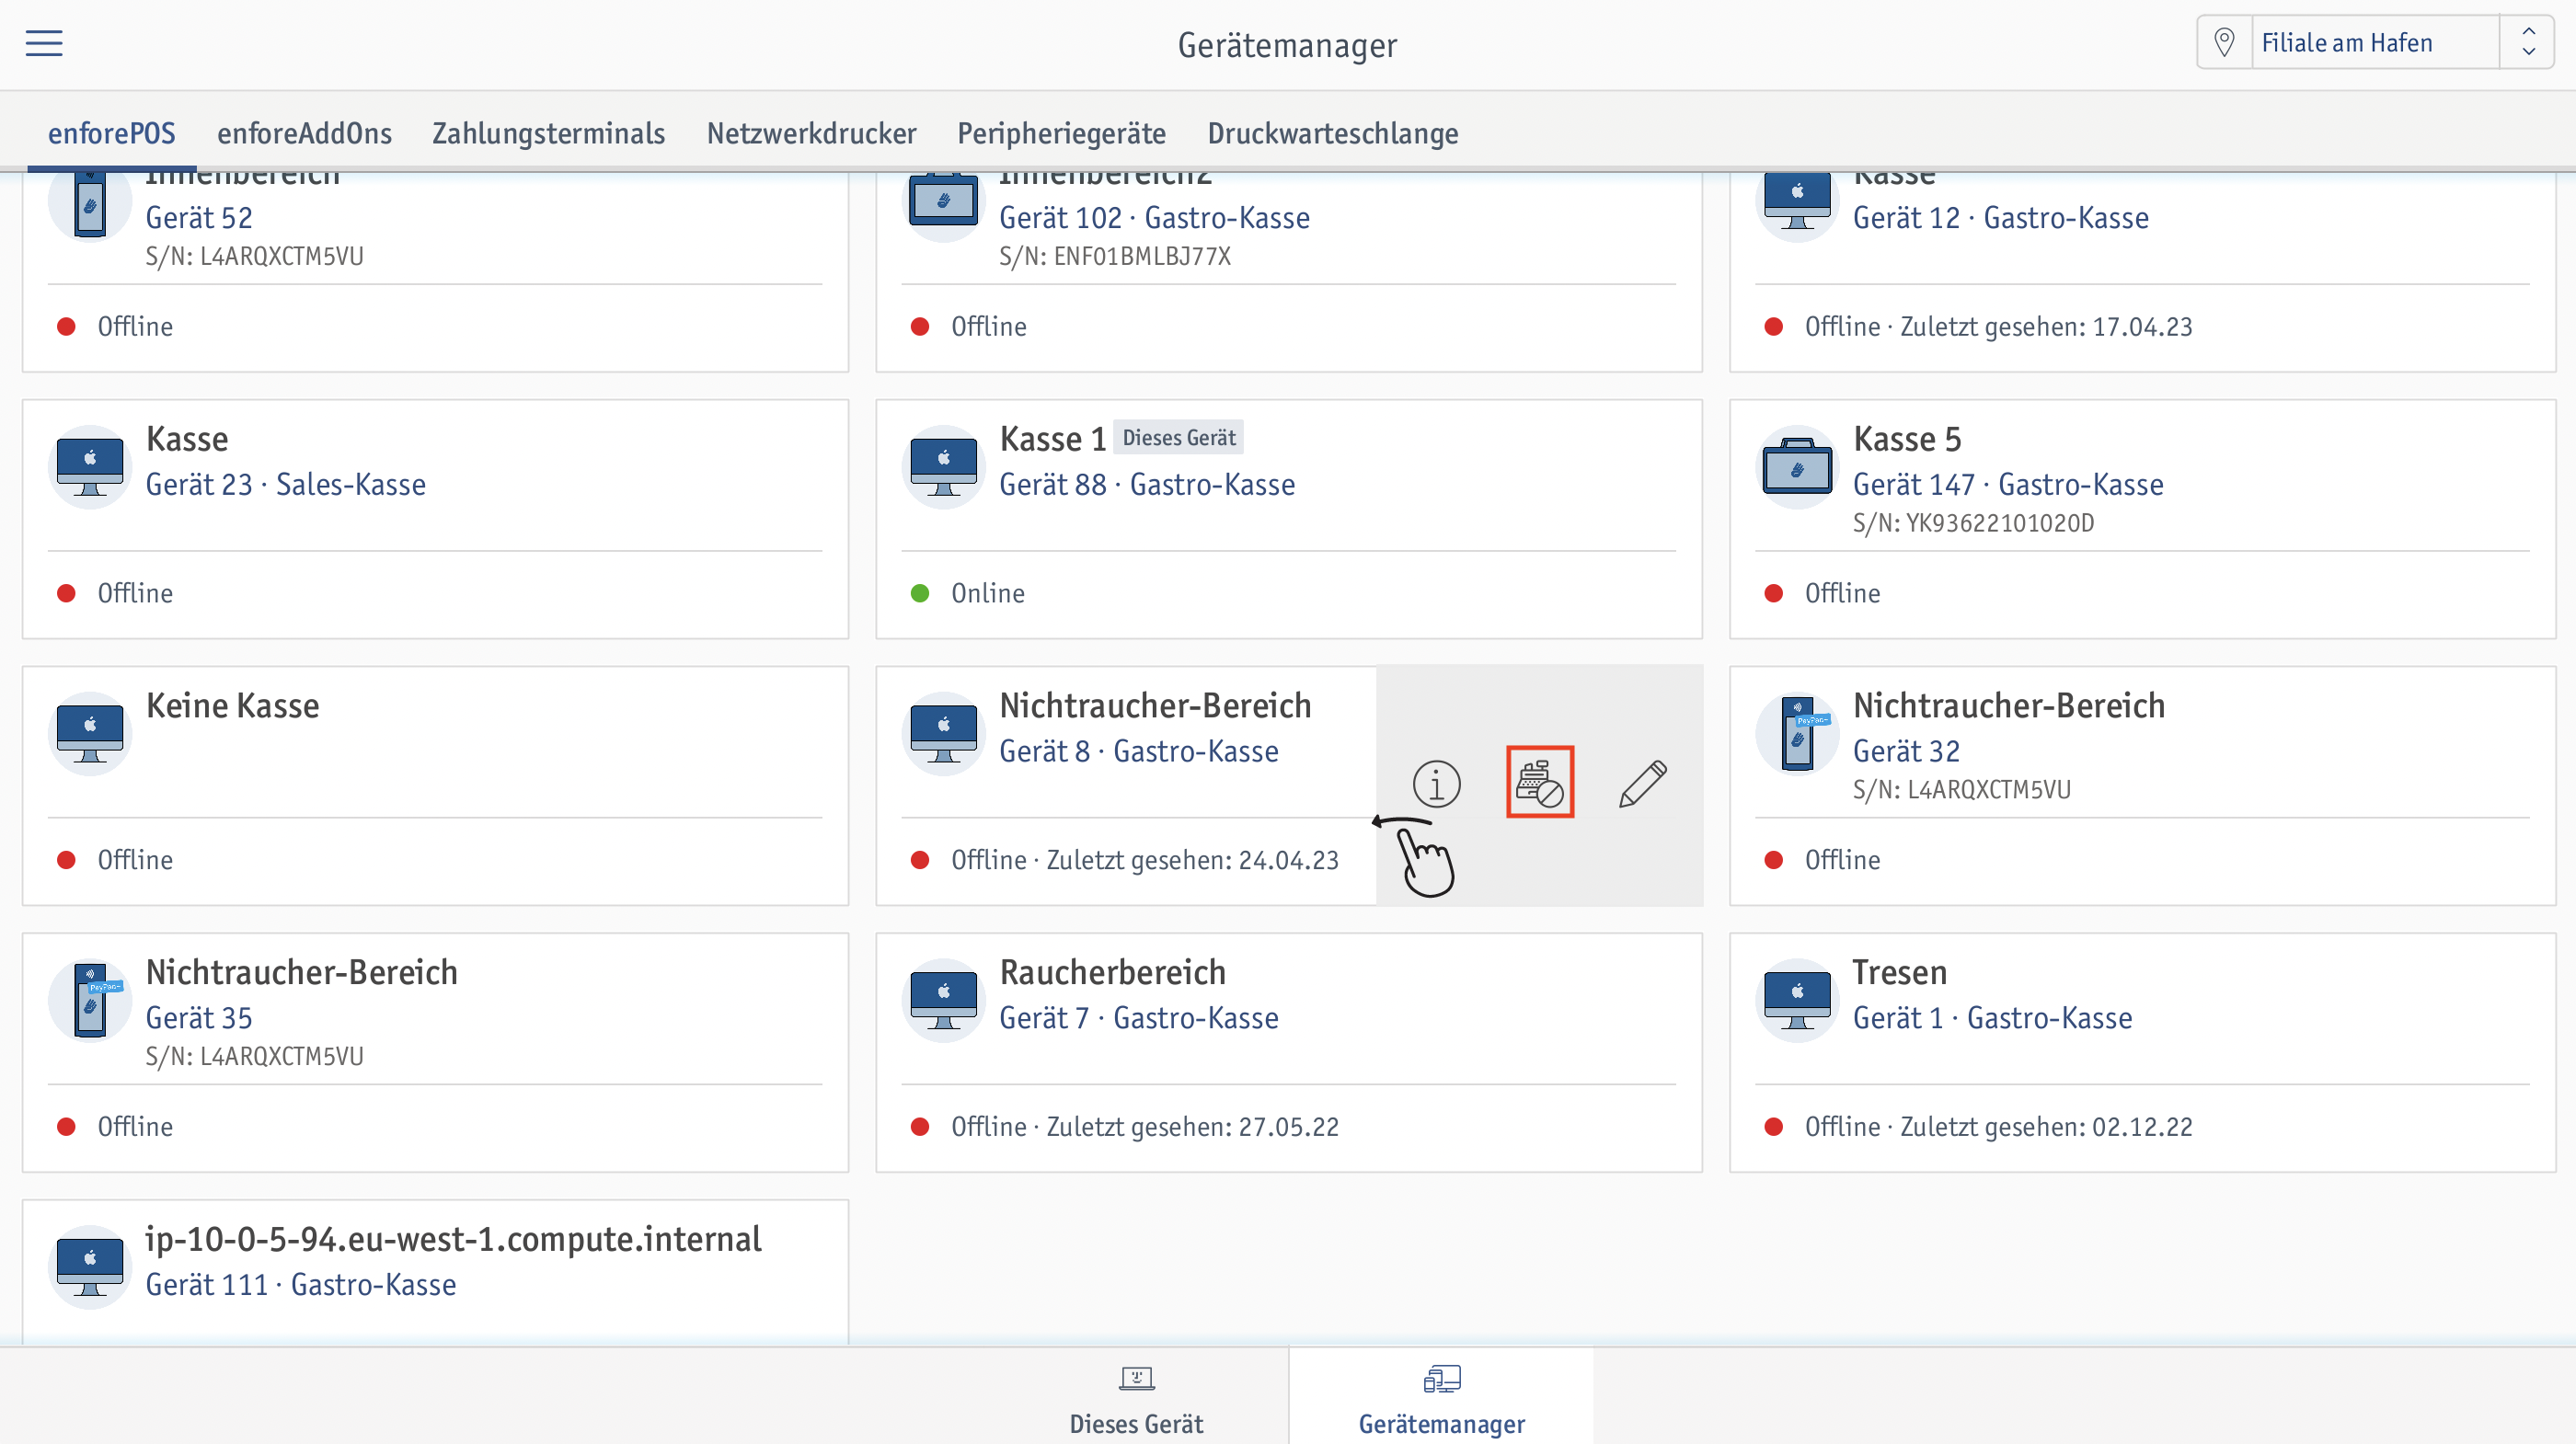The image size is (2576, 1444).
Task: Click the Kasse 1 device monitor icon
Action: point(943,467)
